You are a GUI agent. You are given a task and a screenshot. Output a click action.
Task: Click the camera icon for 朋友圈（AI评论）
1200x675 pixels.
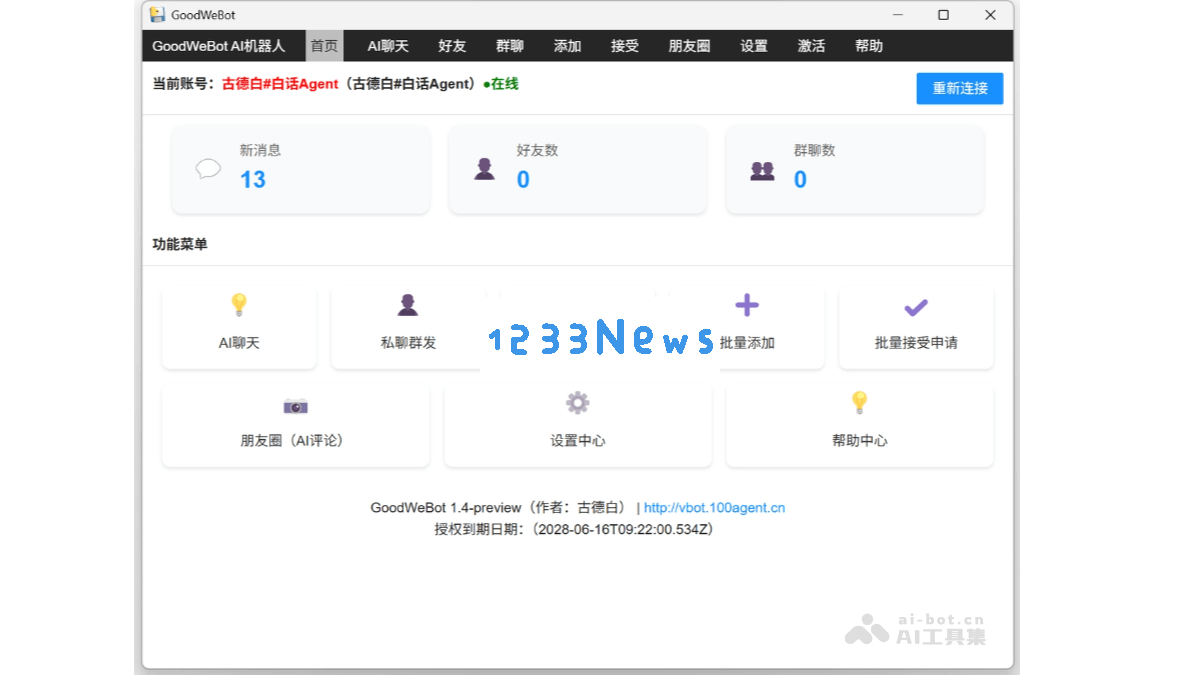click(295, 405)
